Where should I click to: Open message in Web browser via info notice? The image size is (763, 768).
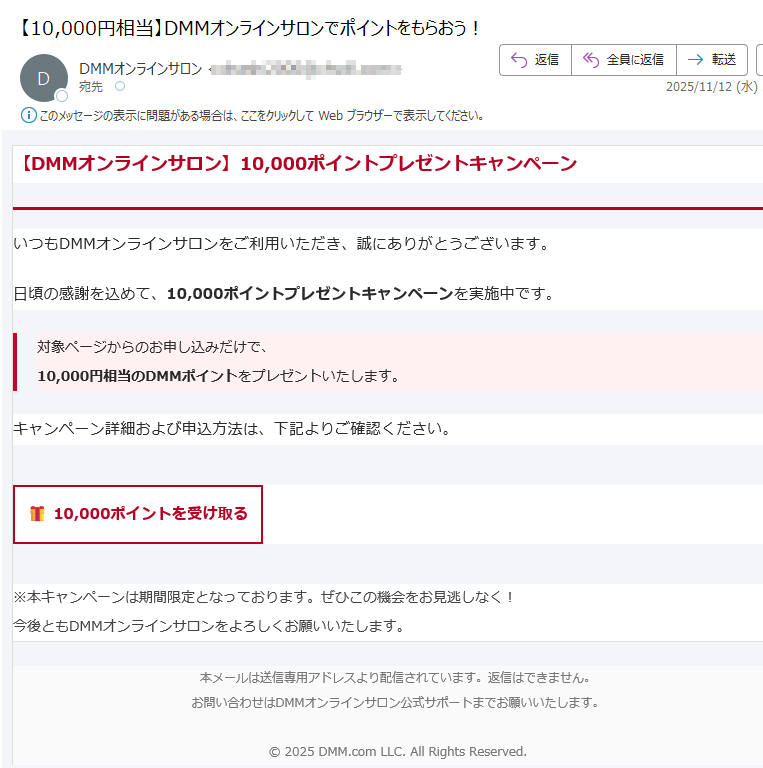[262, 116]
